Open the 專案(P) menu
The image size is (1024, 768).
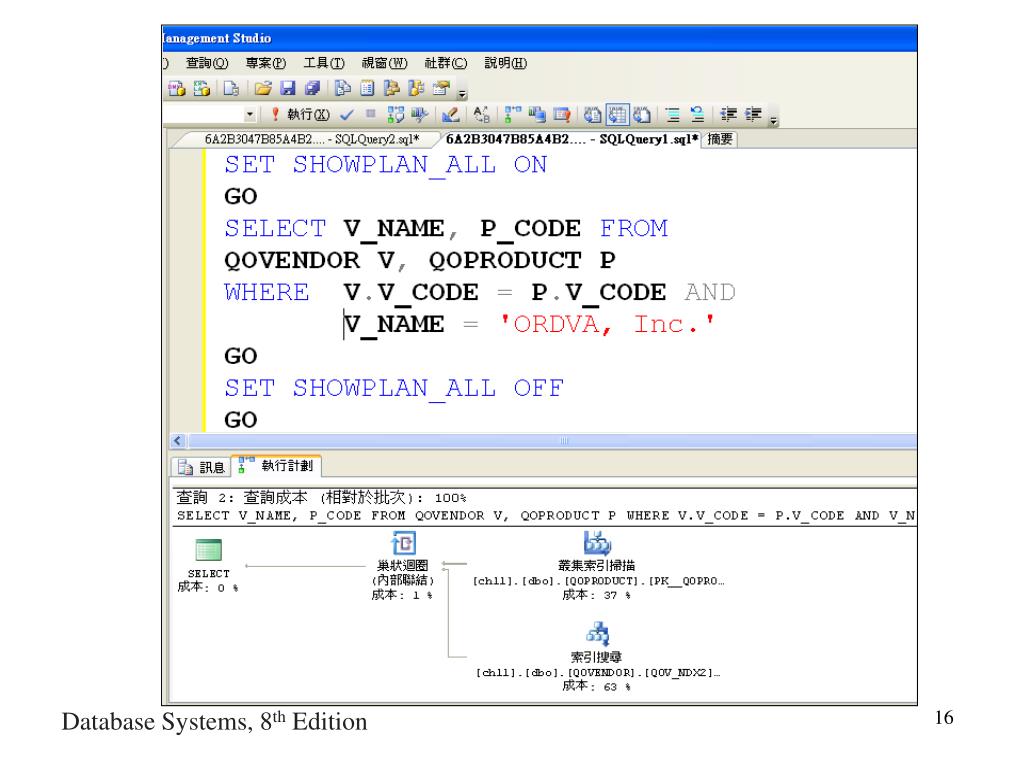[265, 63]
